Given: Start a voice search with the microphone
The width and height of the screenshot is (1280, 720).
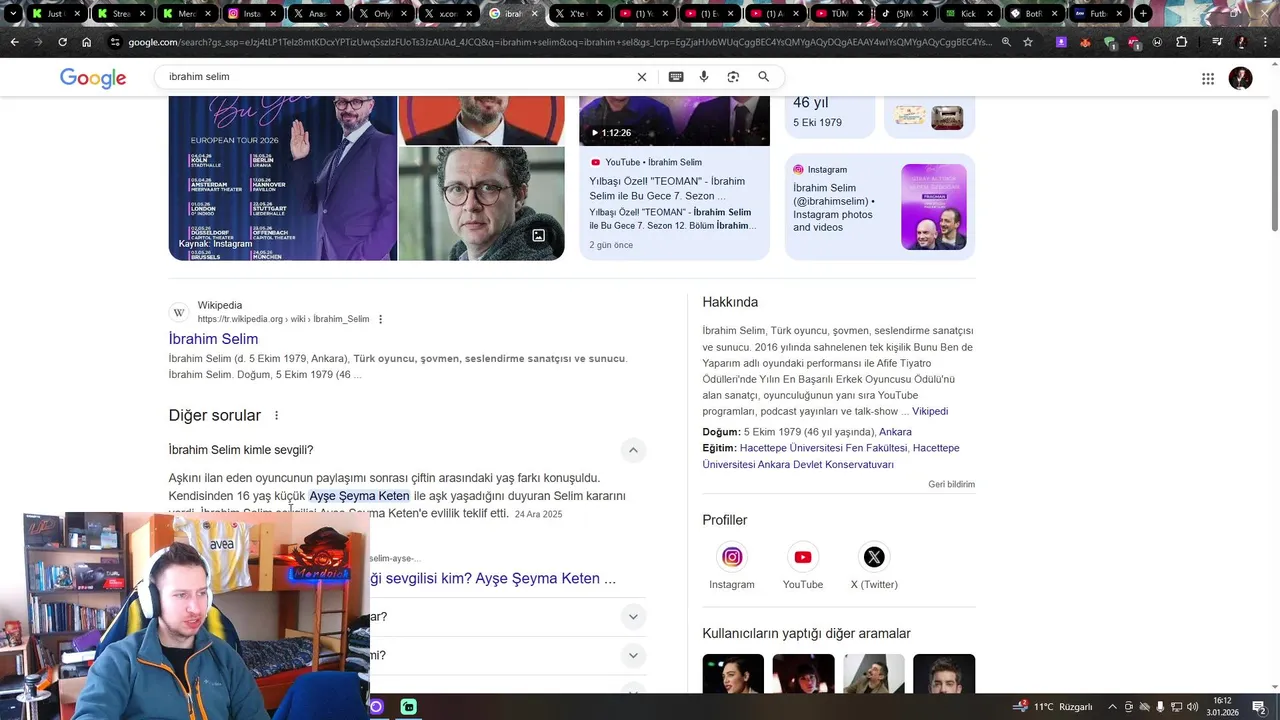Looking at the screenshot, I should pyautogui.click(x=704, y=77).
